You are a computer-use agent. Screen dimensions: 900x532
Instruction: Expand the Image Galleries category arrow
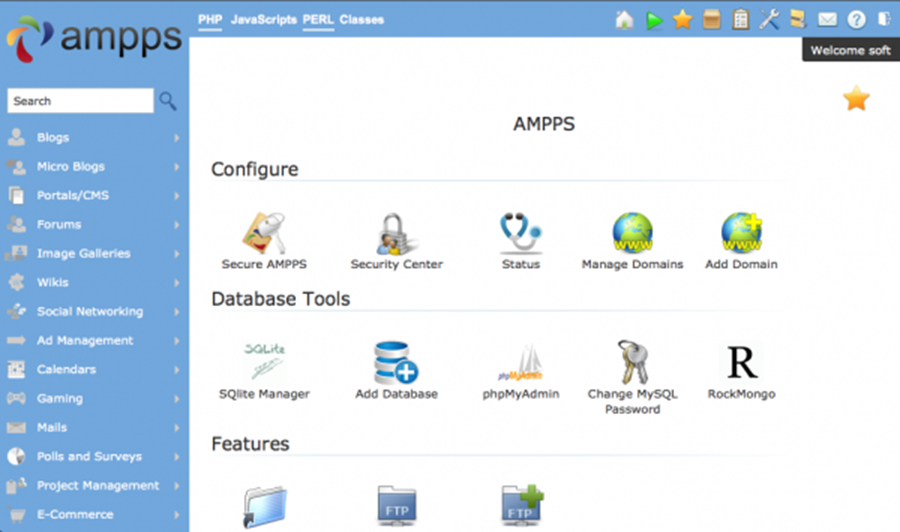coord(177,254)
